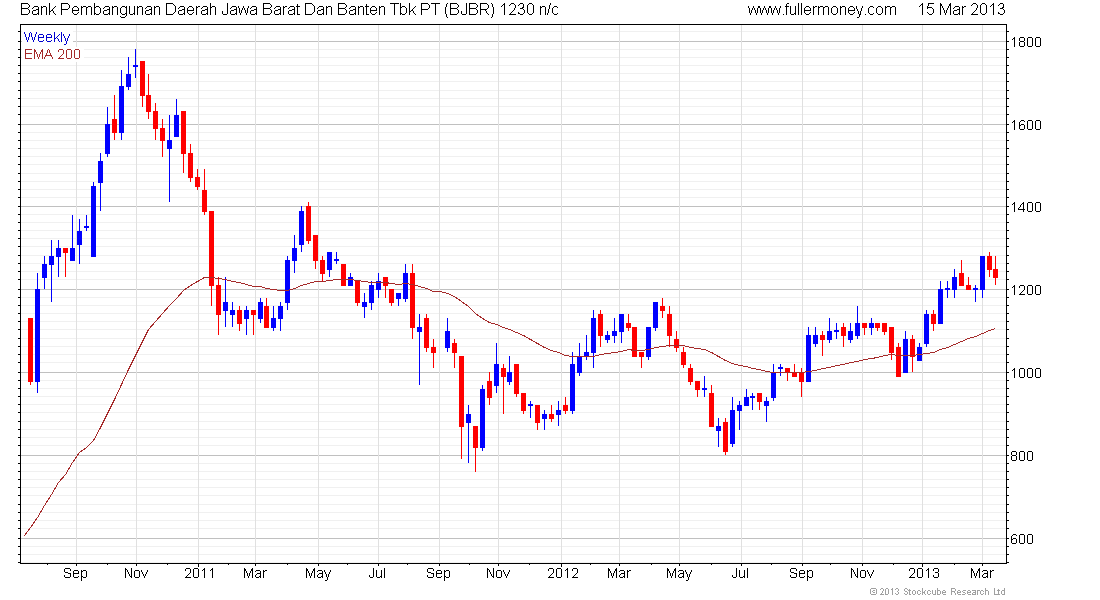The width and height of the screenshot is (1100, 600).
Task: Select the 'EMA 200' legend label
Action: 53,54
